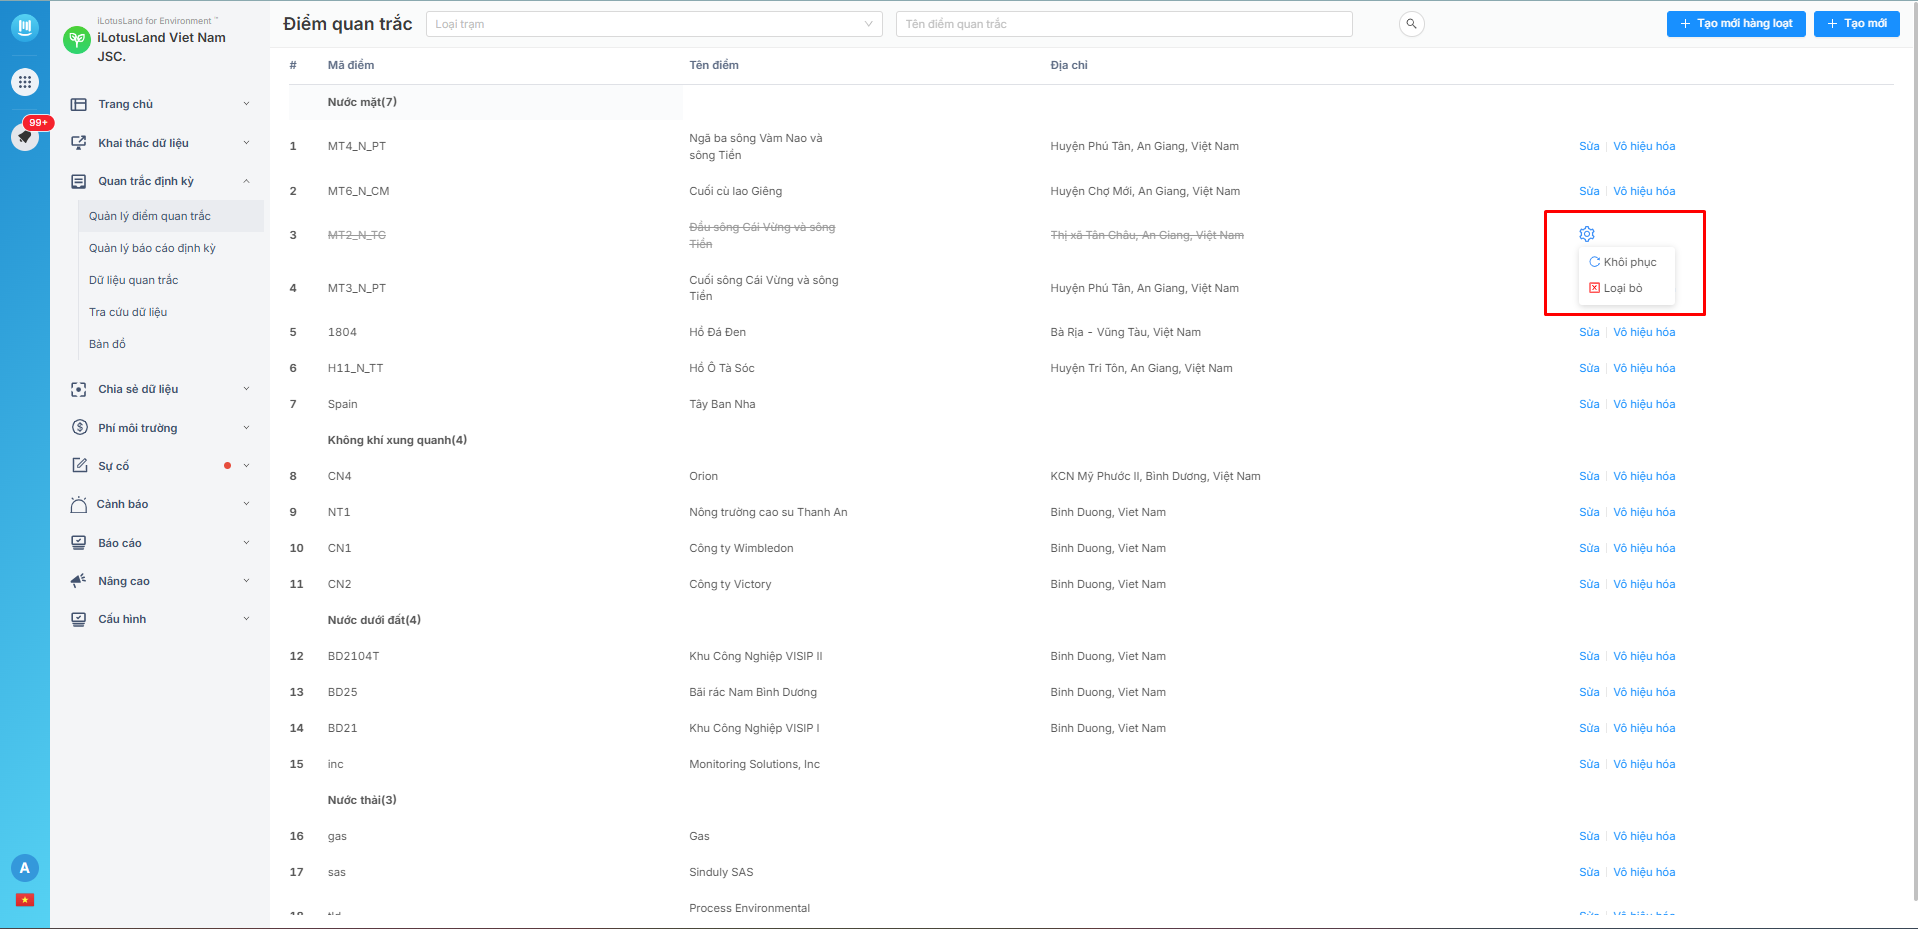Click Vô hiệu hóa for CN4 Orion
This screenshot has height=929, width=1918.
coord(1644,476)
